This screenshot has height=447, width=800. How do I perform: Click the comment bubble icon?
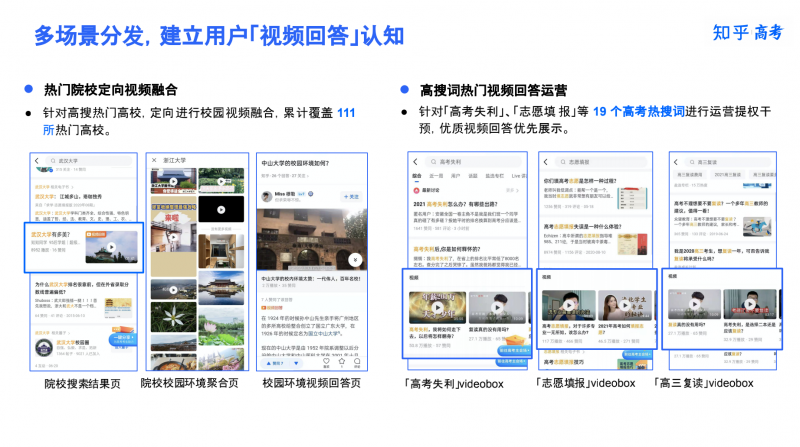click(357, 362)
